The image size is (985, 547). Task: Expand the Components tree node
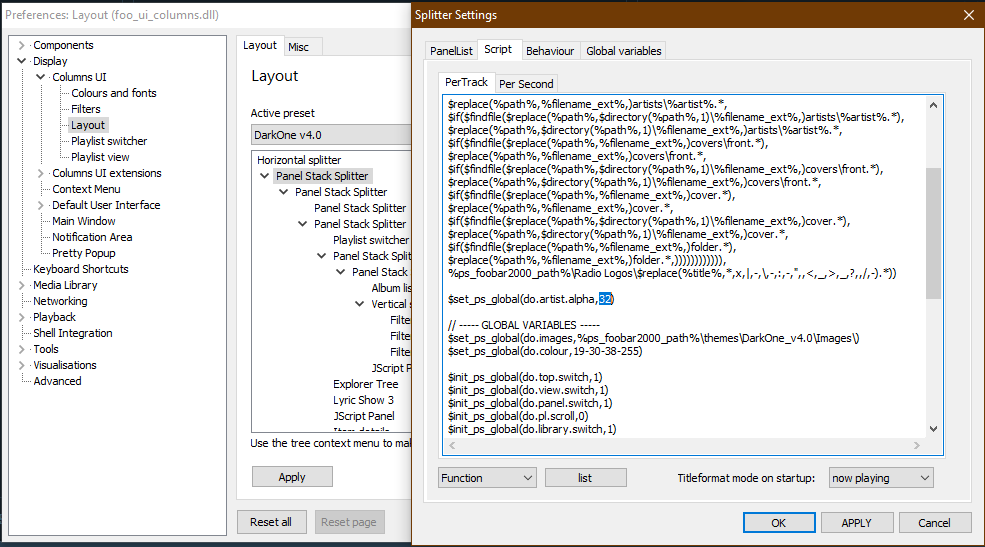(23, 45)
